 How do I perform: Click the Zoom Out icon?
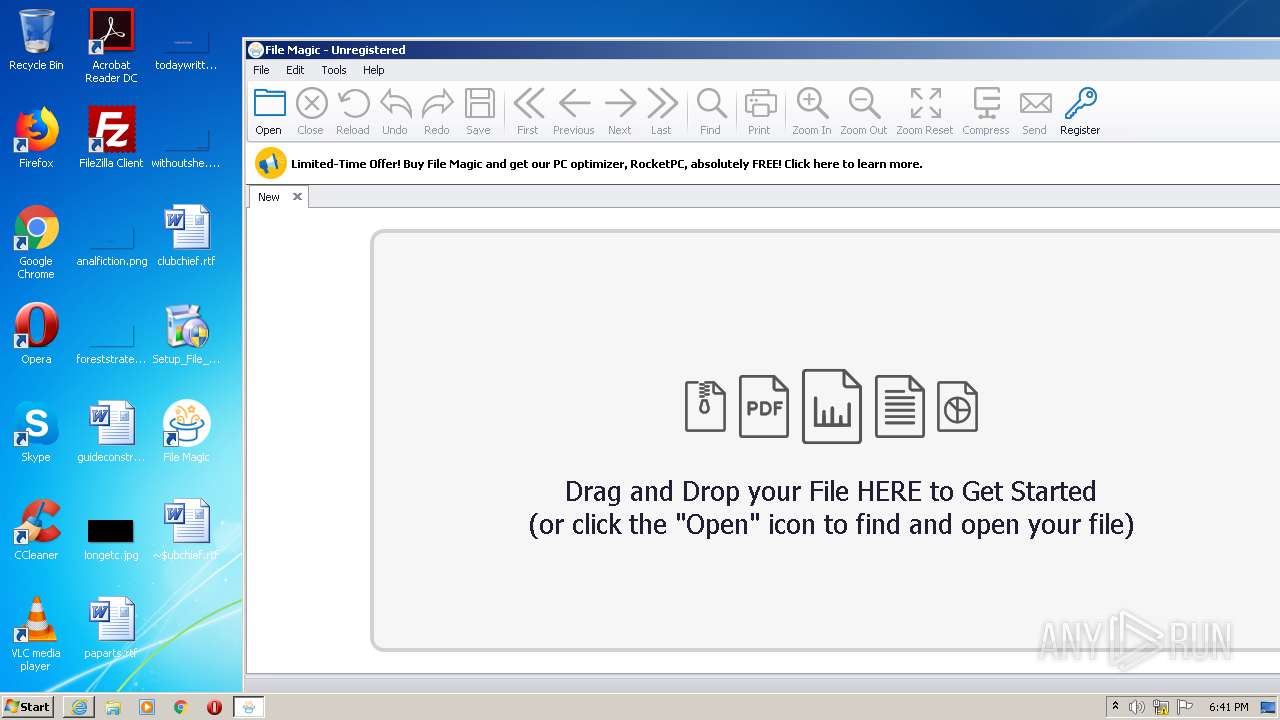(x=864, y=104)
